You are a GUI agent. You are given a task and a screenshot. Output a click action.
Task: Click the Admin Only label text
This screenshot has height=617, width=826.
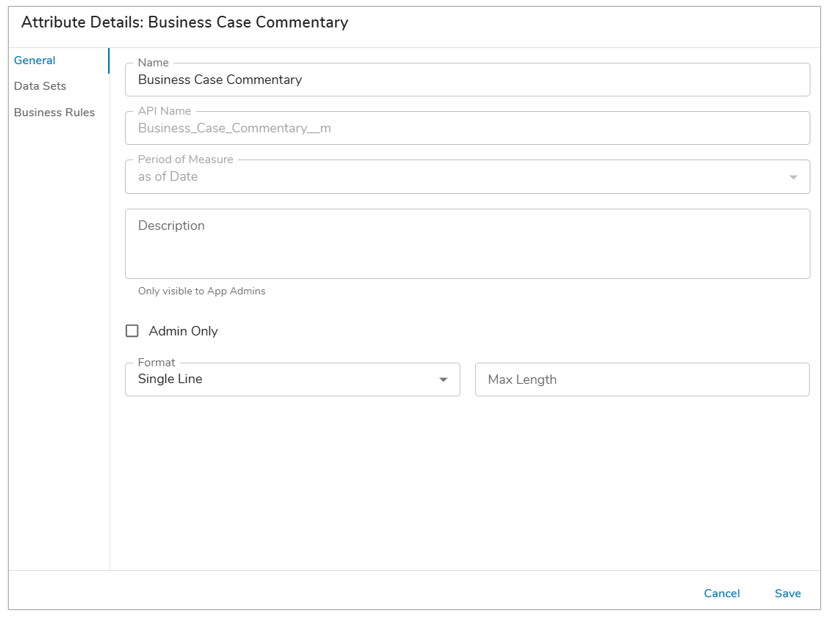pos(183,331)
